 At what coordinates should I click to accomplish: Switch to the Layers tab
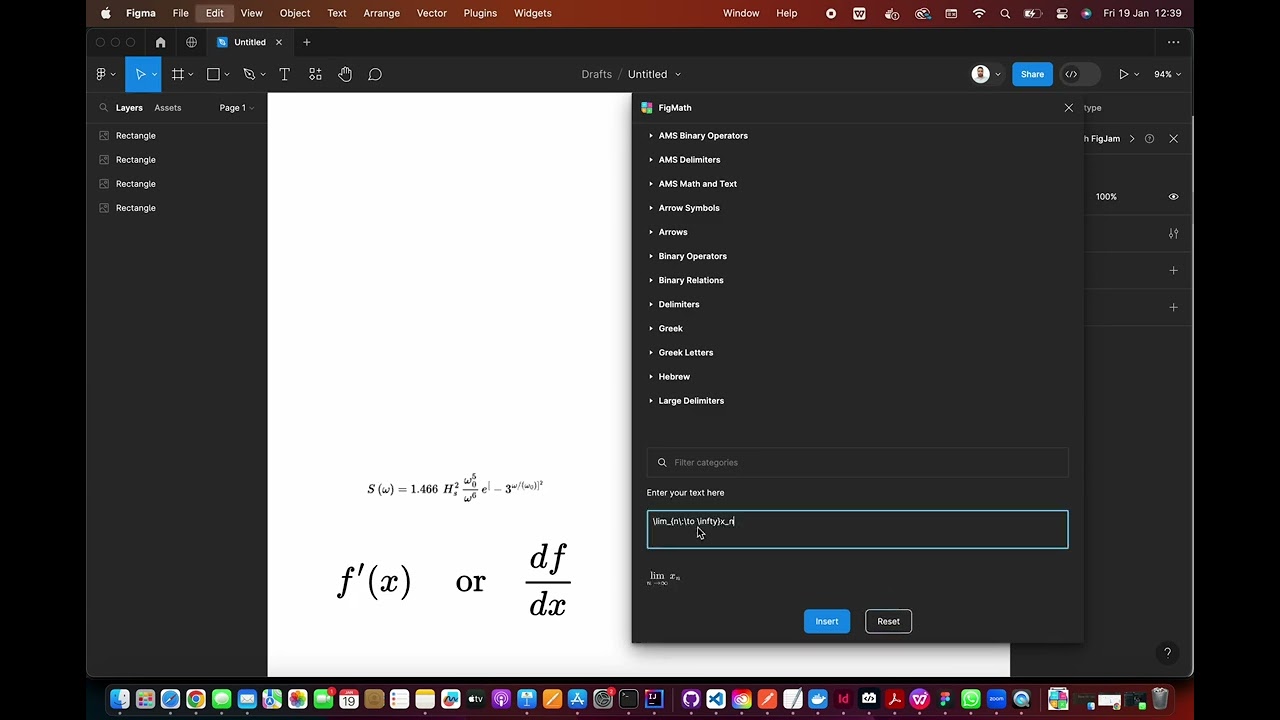(x=129, y=108)
